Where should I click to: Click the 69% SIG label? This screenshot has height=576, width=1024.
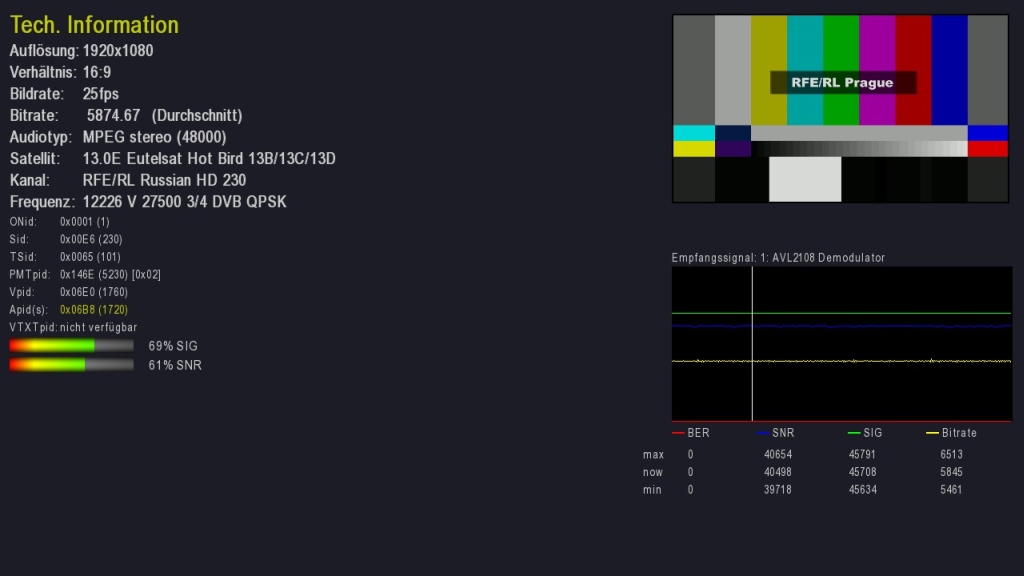[x=172, y=346]
